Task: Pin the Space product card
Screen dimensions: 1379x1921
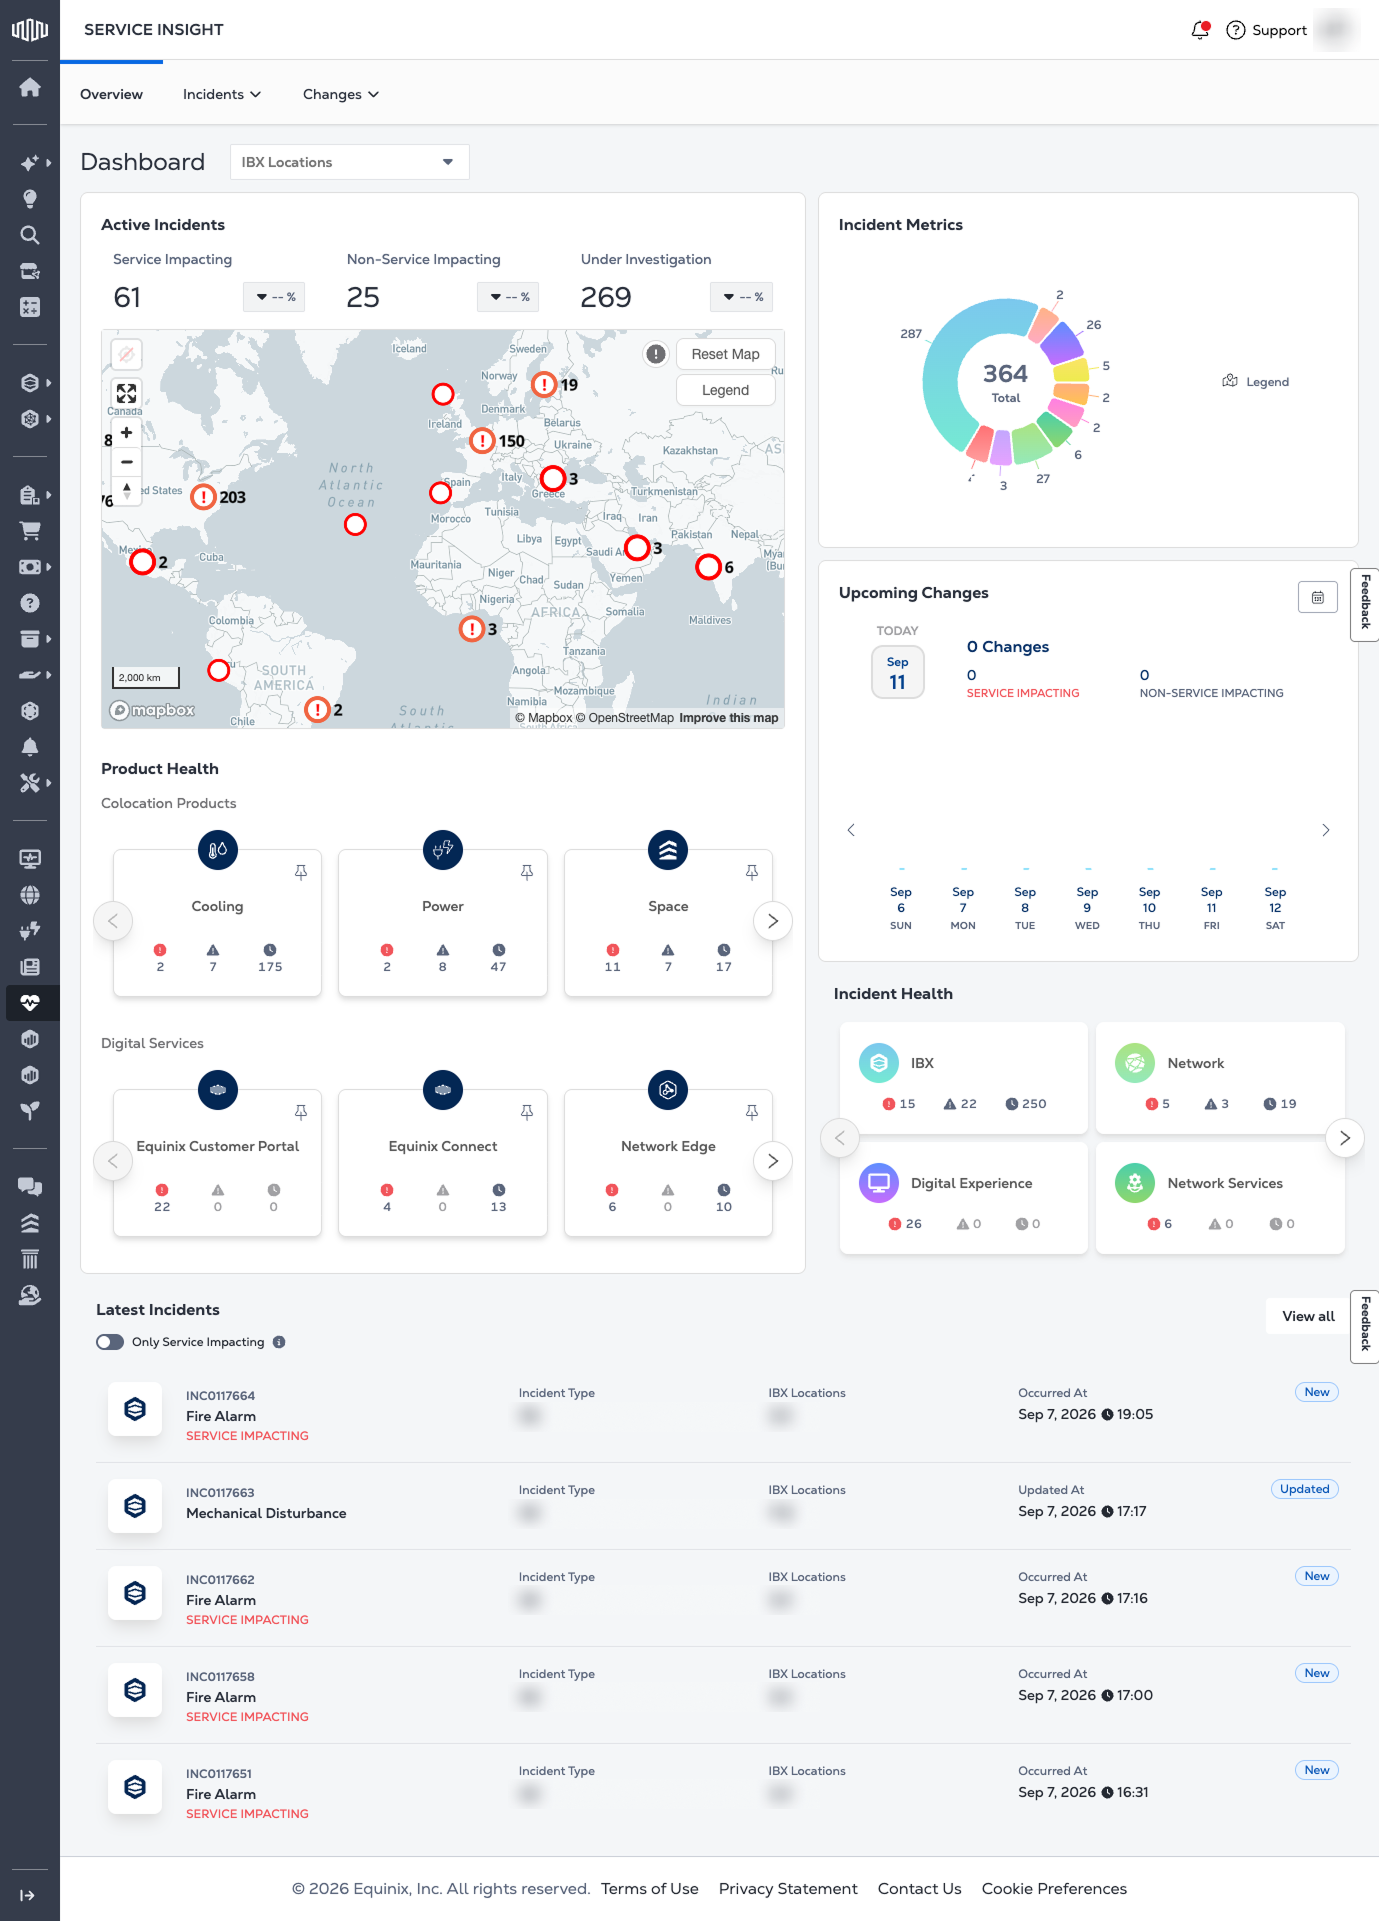Action: [x=752, y=872]
